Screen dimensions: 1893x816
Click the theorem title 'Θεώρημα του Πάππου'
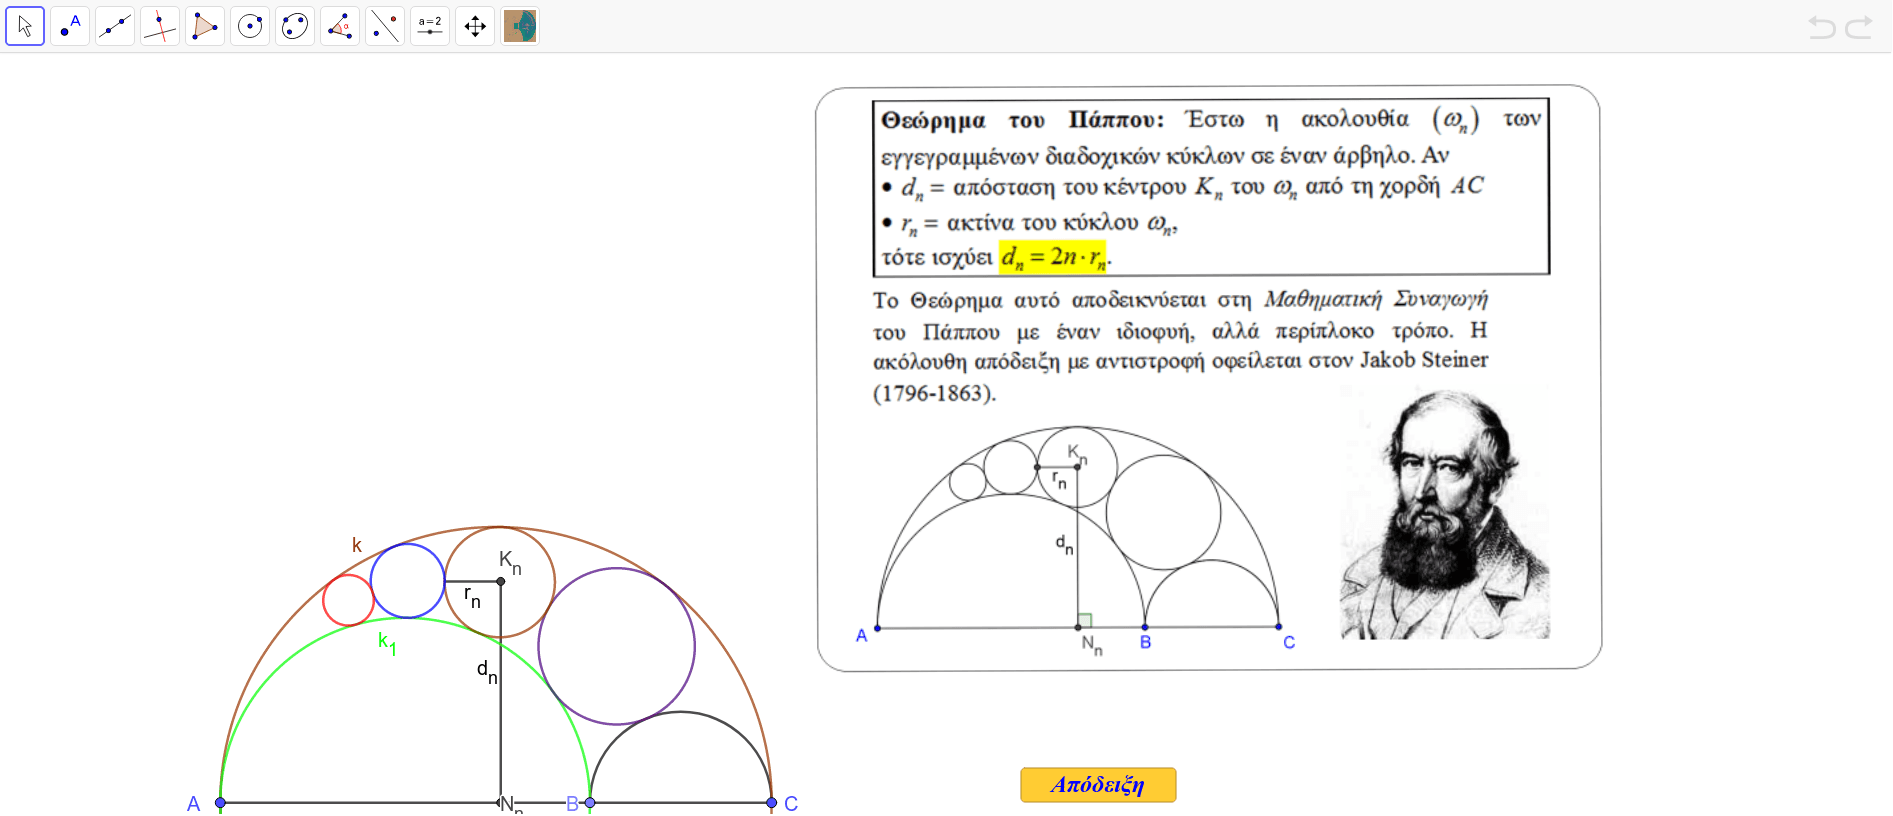click(x=1022, y=121)
